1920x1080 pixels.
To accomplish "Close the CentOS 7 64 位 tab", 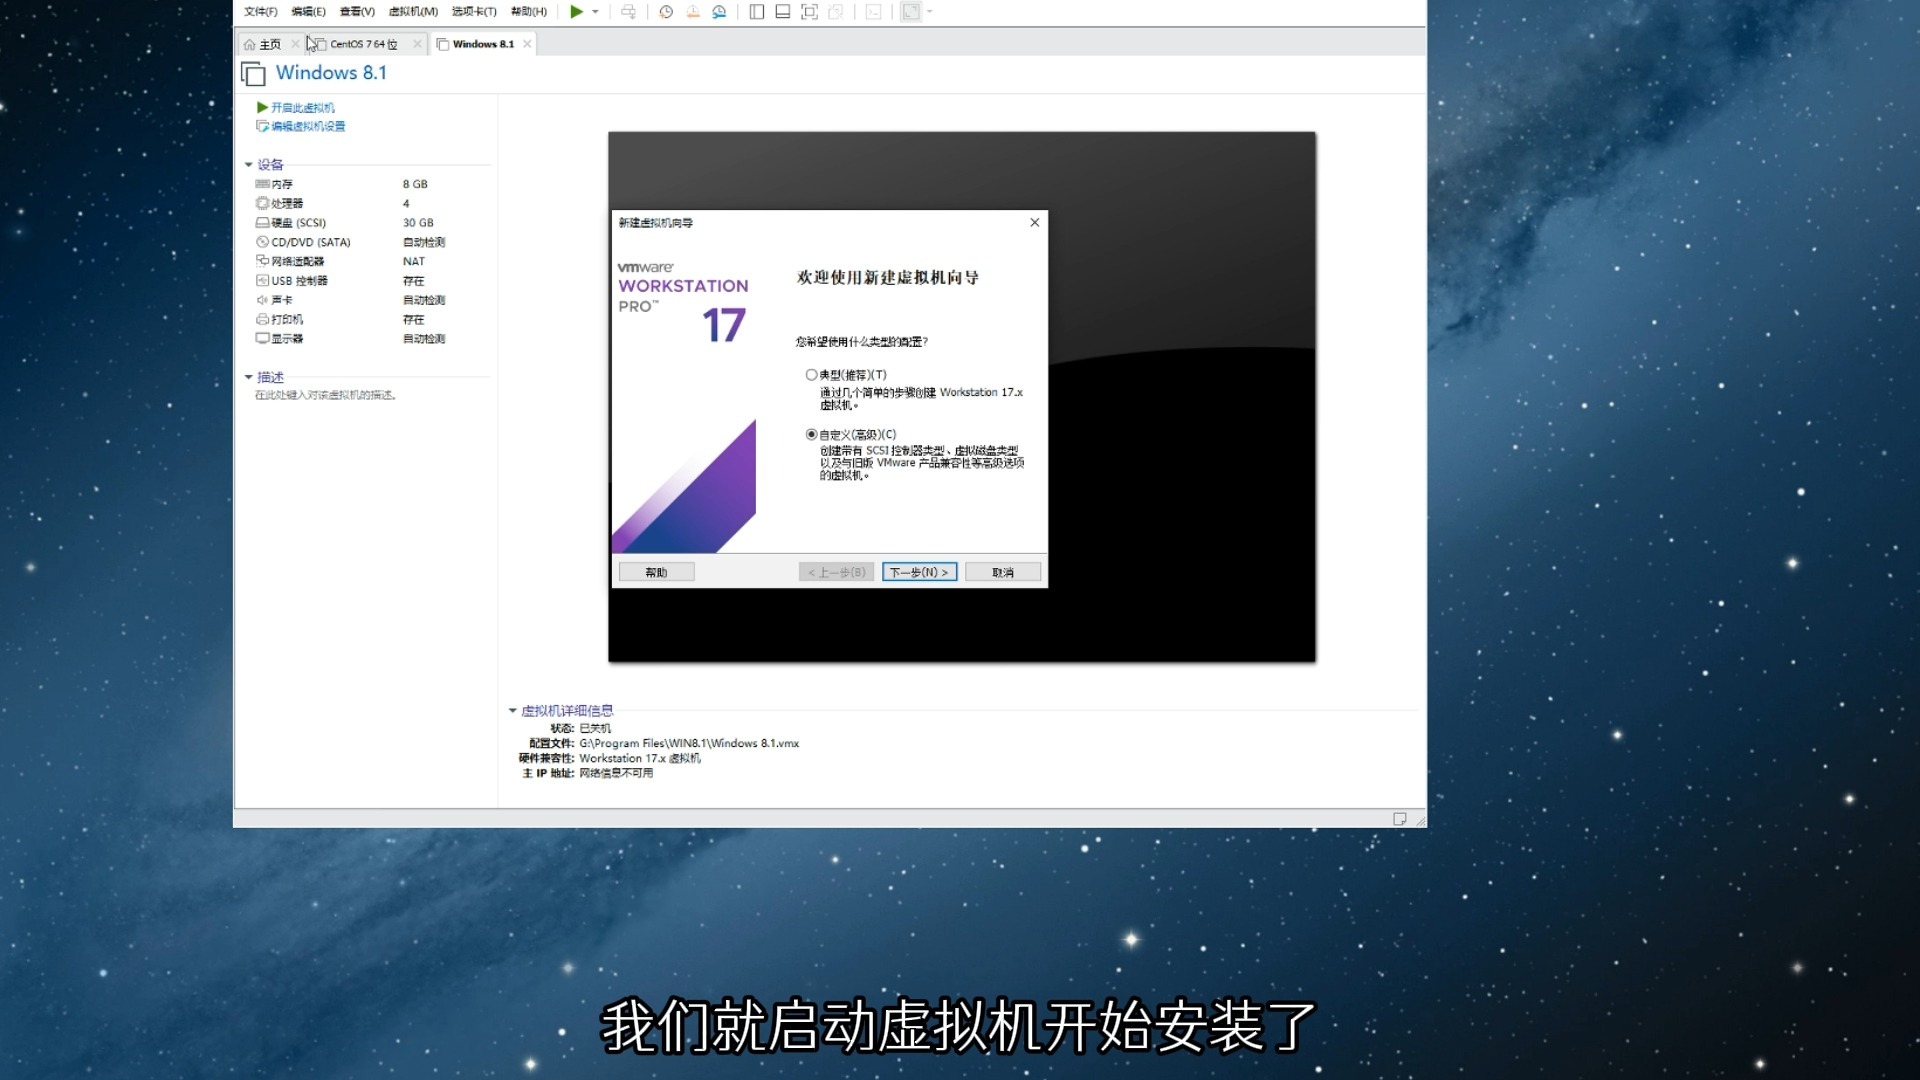I will click(x=417, y=44).
